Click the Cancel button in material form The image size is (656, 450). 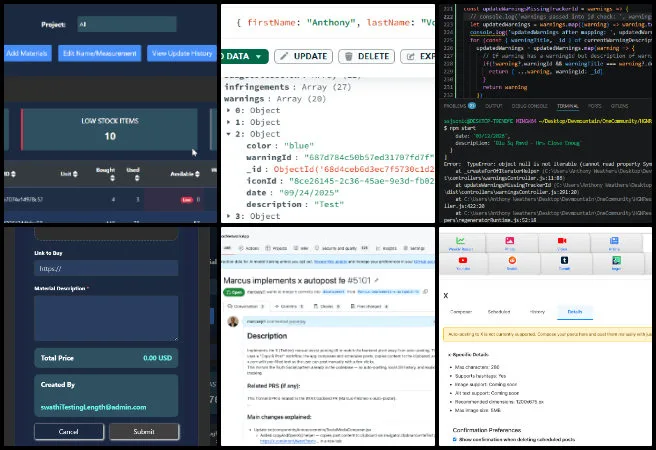tap(69, 432)
